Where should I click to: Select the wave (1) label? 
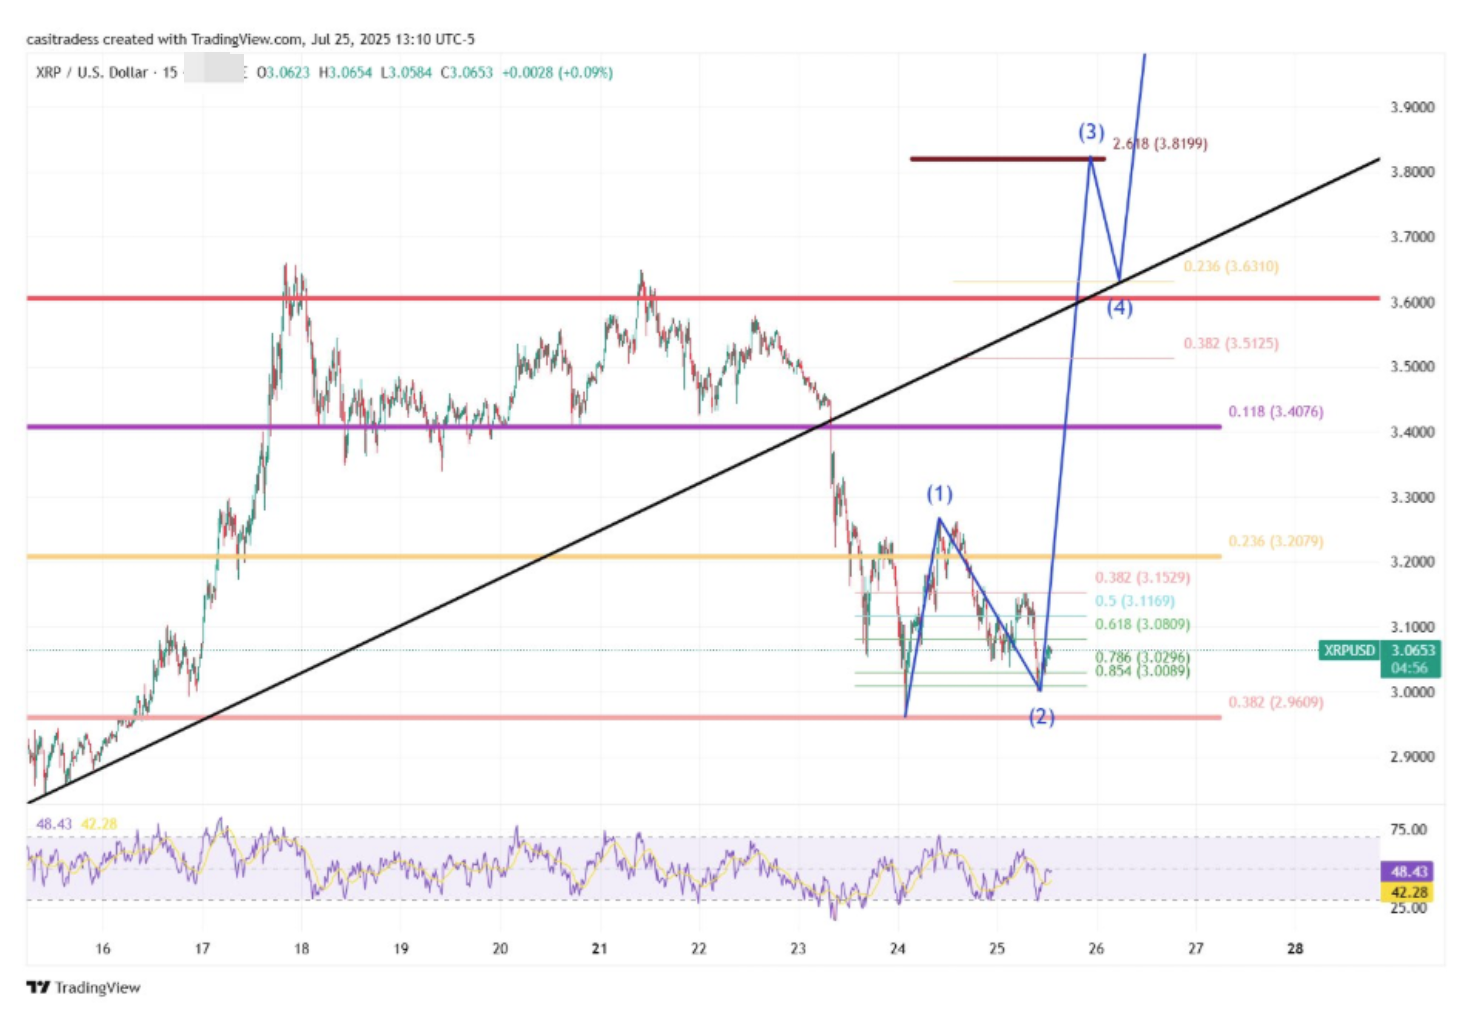point(939,494)
